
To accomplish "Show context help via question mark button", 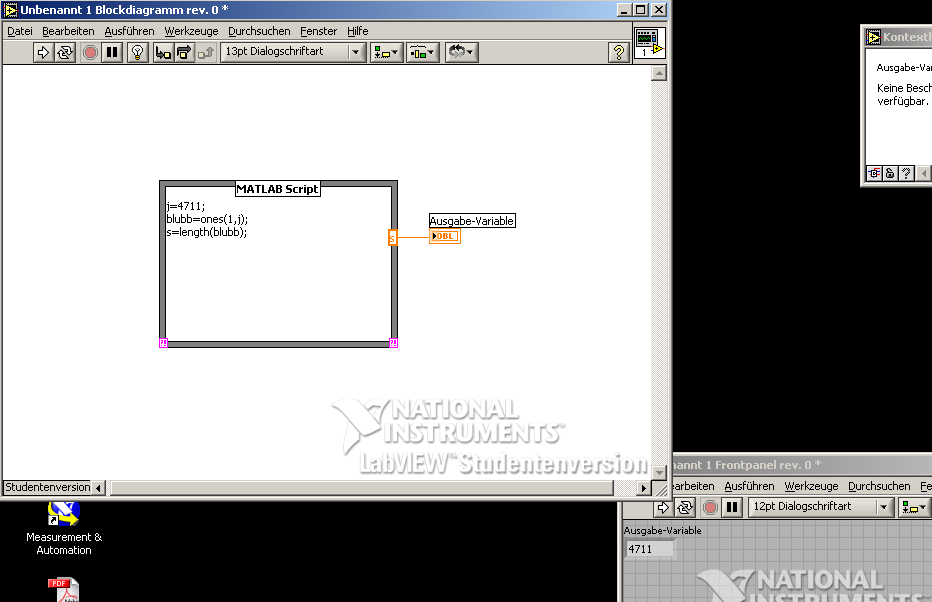I will tap(619, 52).
